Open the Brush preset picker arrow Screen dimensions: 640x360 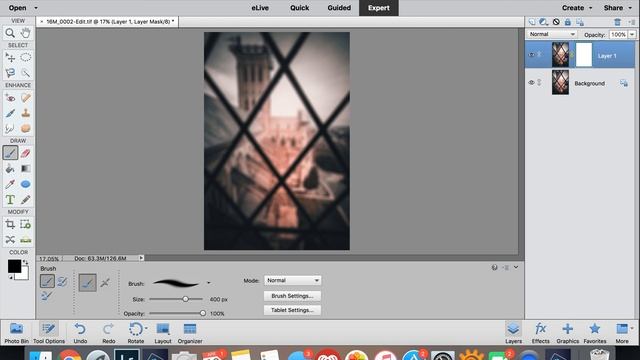[x=209, y=283]
